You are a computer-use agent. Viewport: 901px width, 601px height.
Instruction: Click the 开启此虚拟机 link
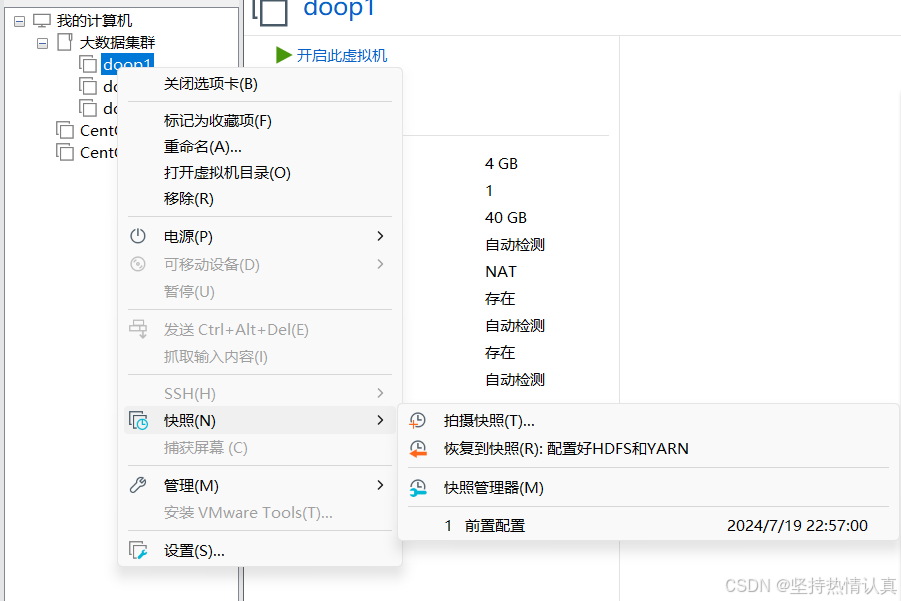click(341, 55)
